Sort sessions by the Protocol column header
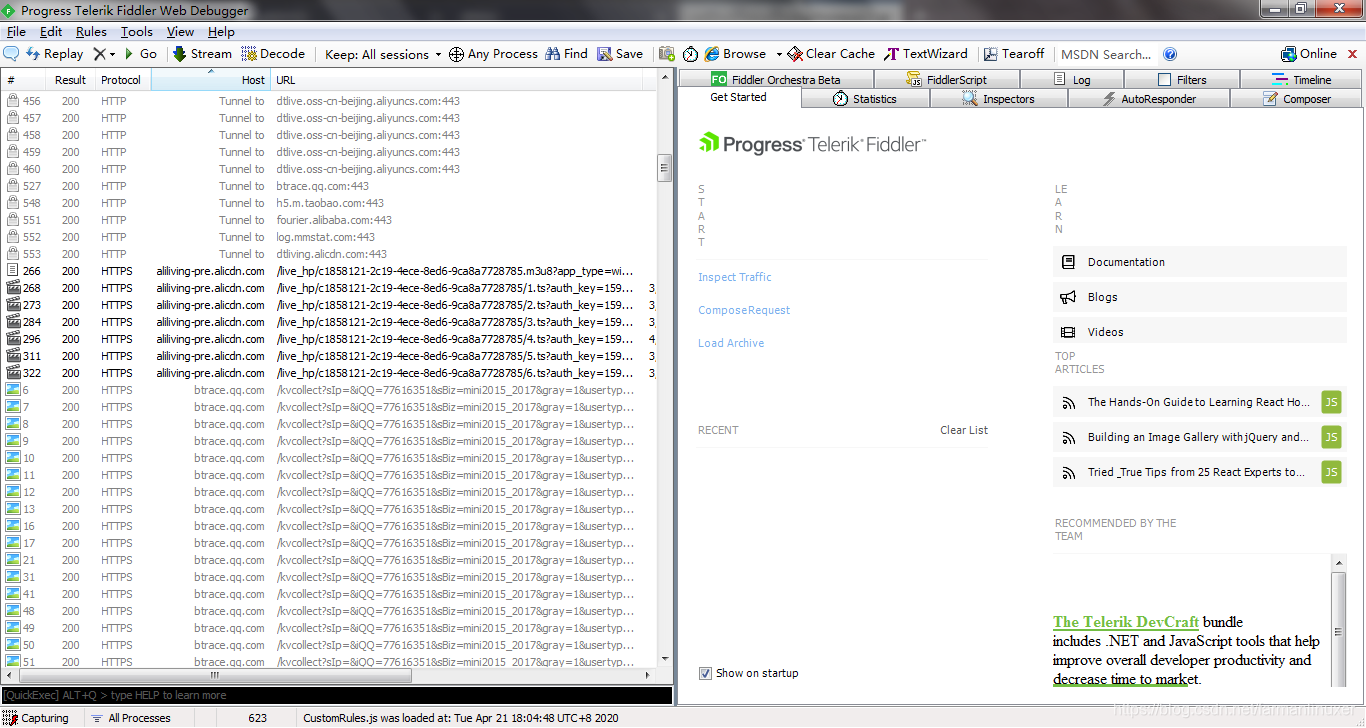Viewport: 1366px width, 728px height. (x=123, y=80)
